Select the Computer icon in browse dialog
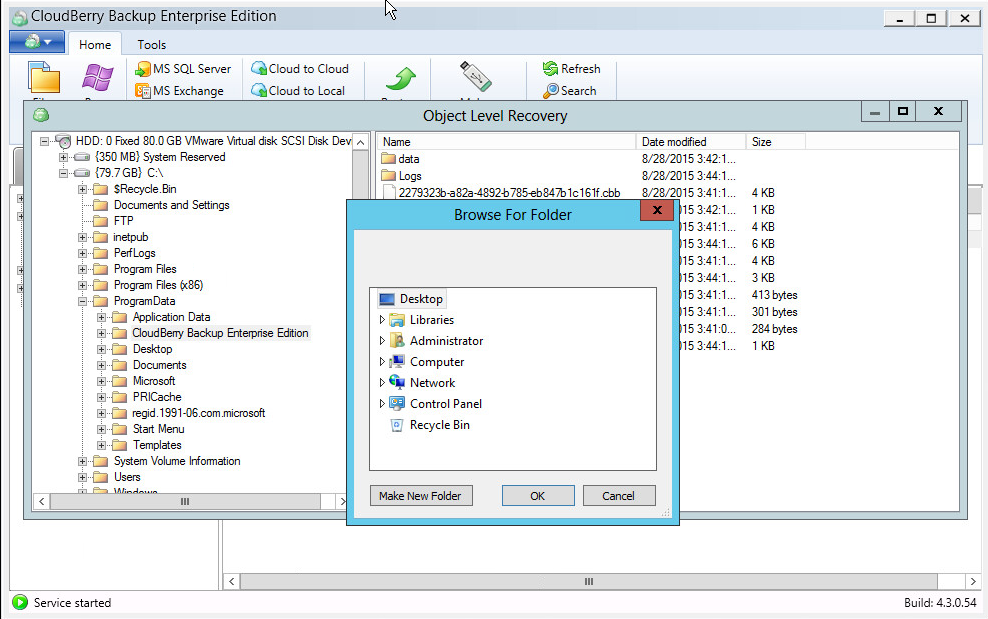 (397, 362)
